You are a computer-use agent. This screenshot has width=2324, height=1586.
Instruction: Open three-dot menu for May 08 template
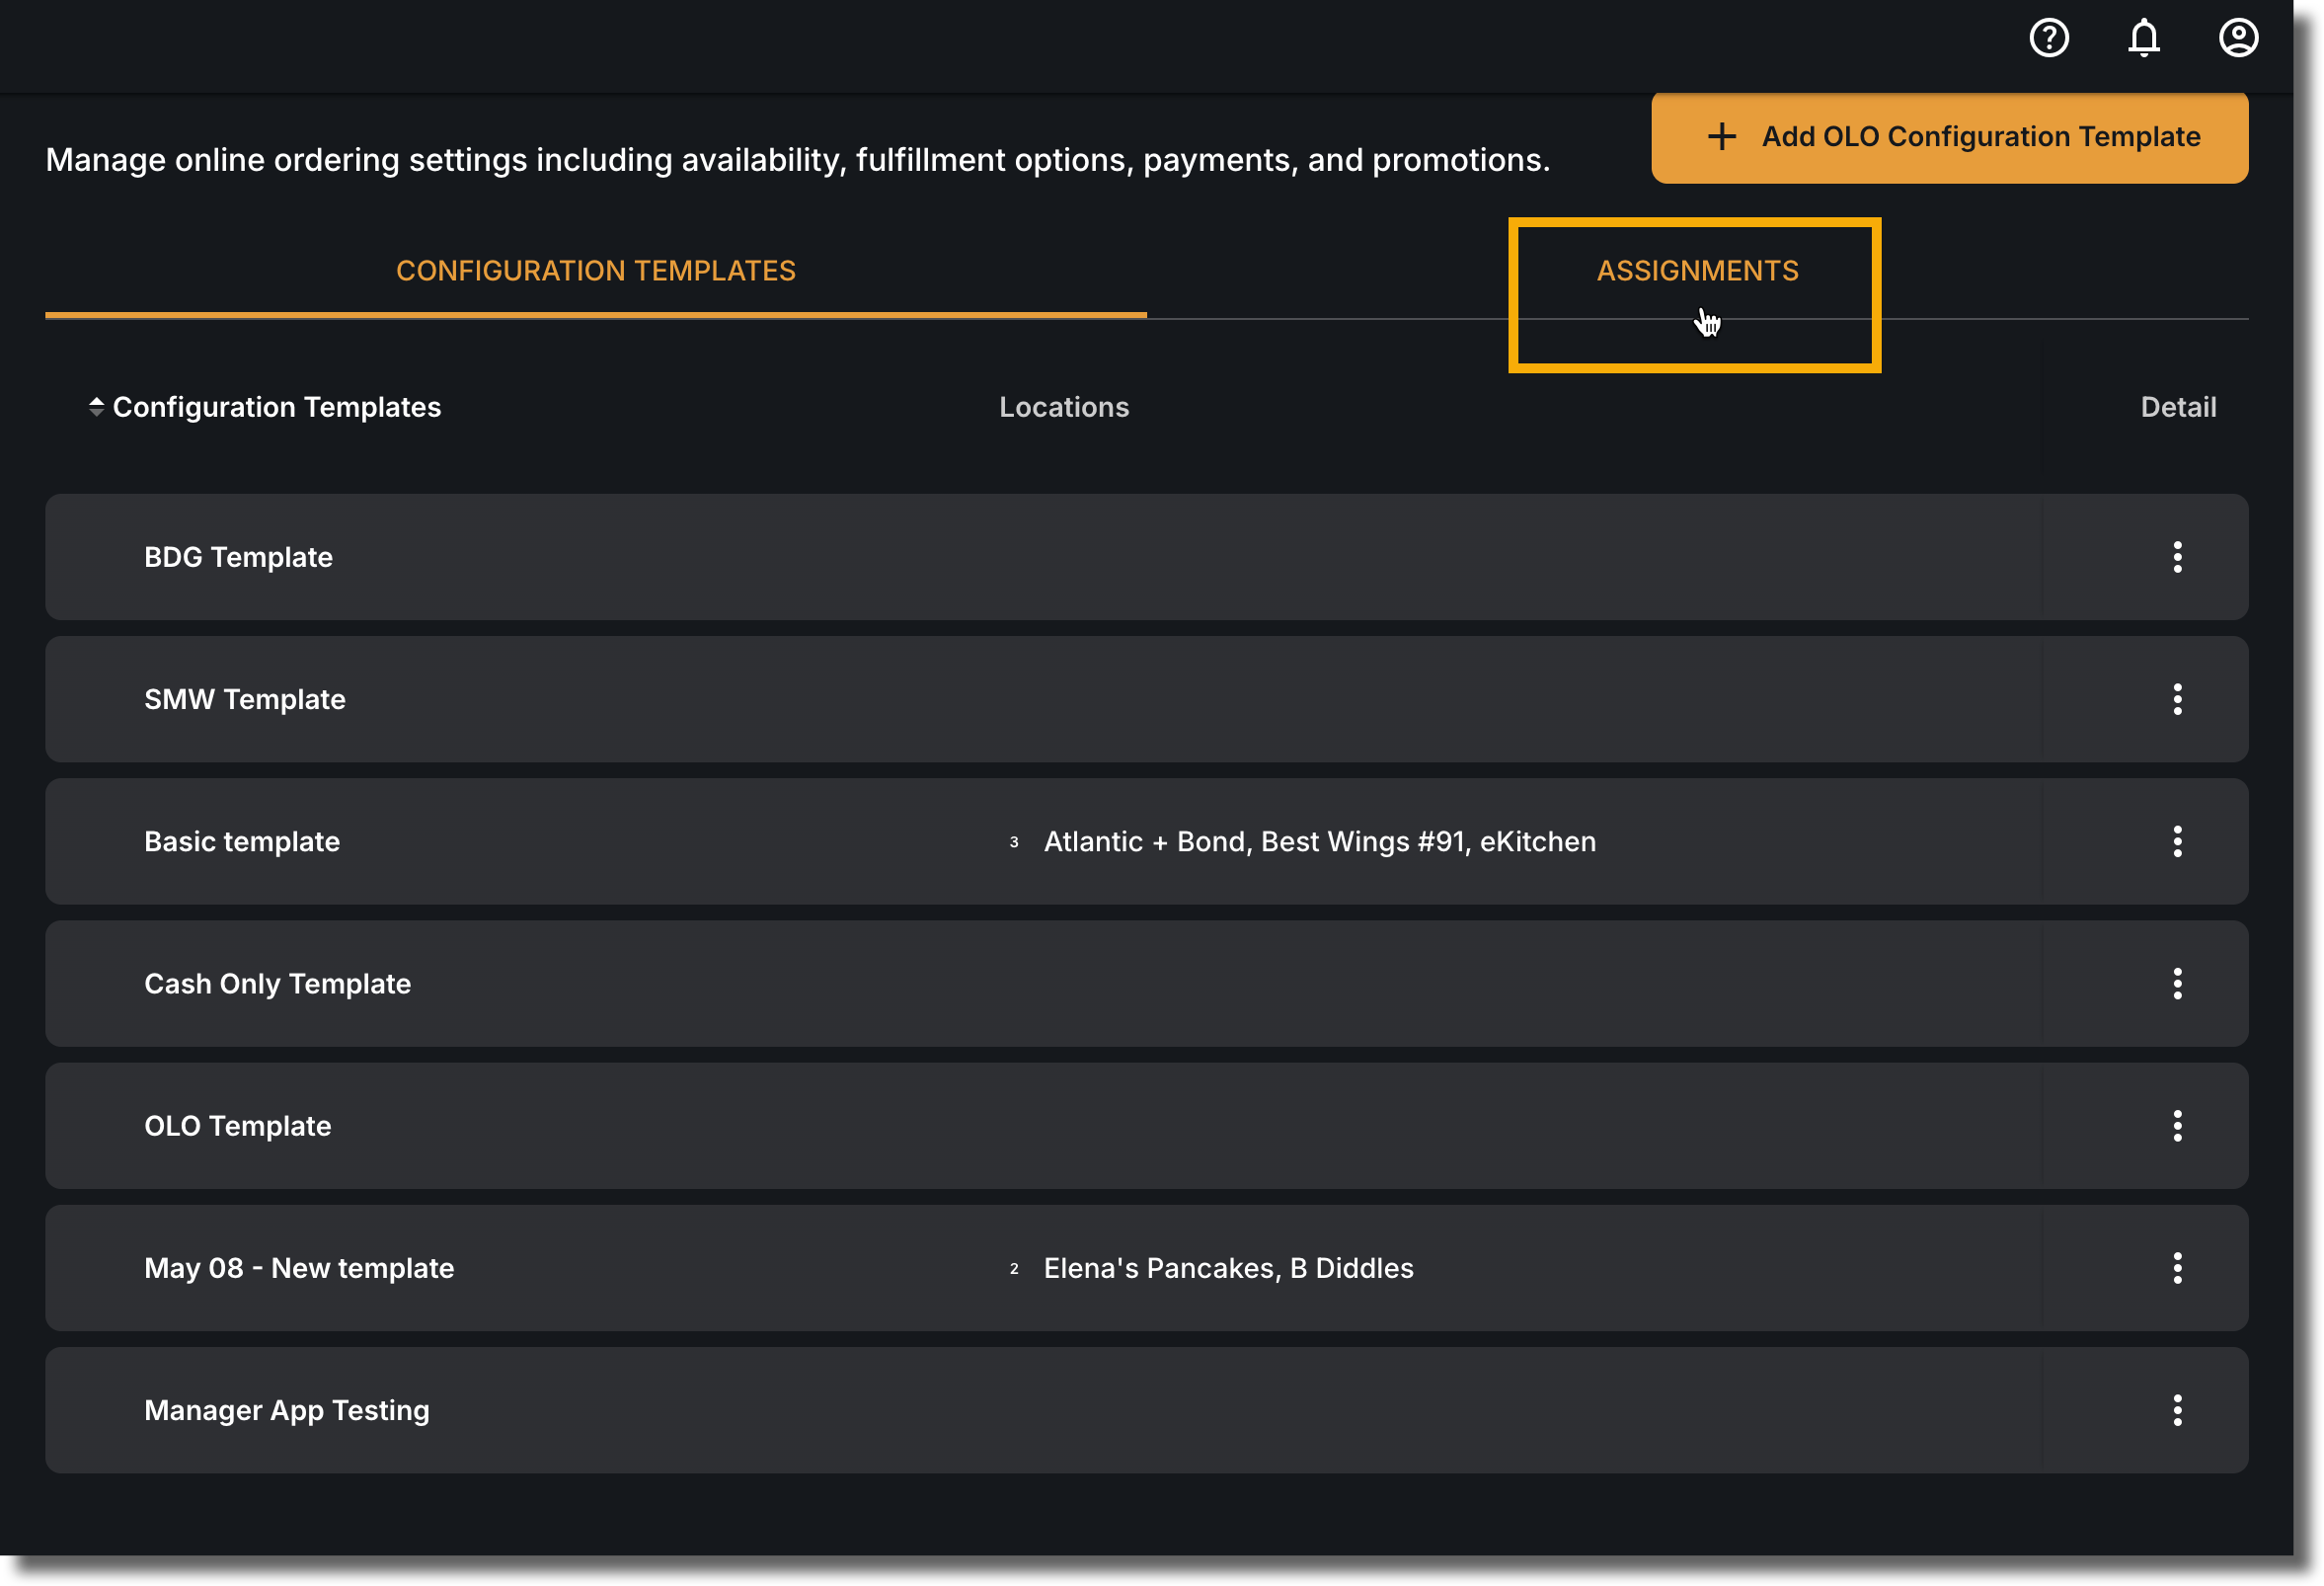pos(2177,1267)
